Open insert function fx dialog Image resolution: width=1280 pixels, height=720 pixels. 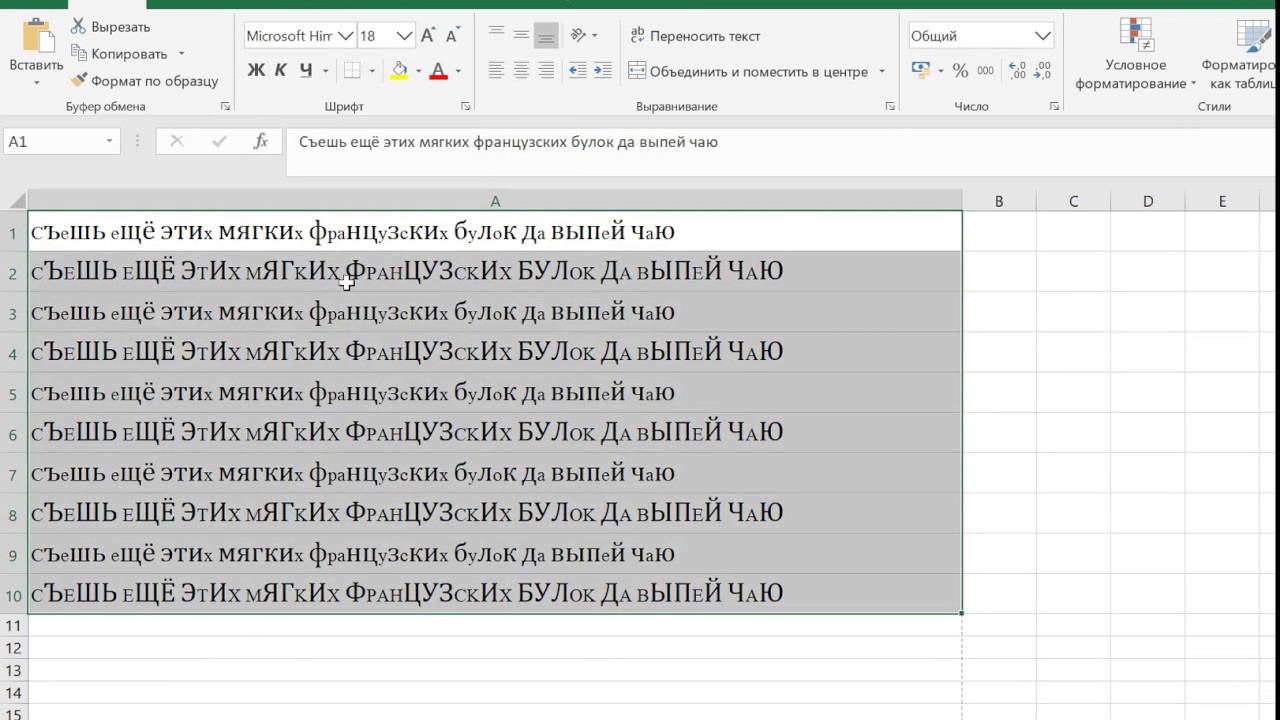tap(261, 142)
